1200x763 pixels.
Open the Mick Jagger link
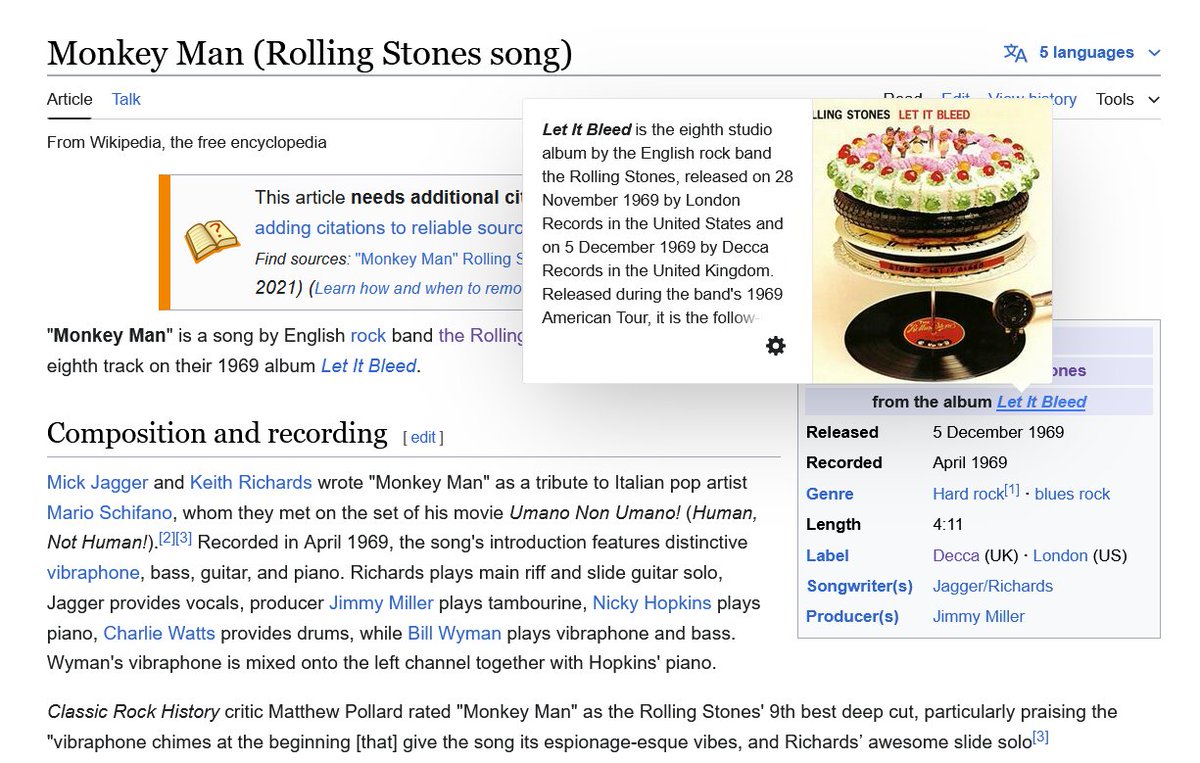click(98, 483)
